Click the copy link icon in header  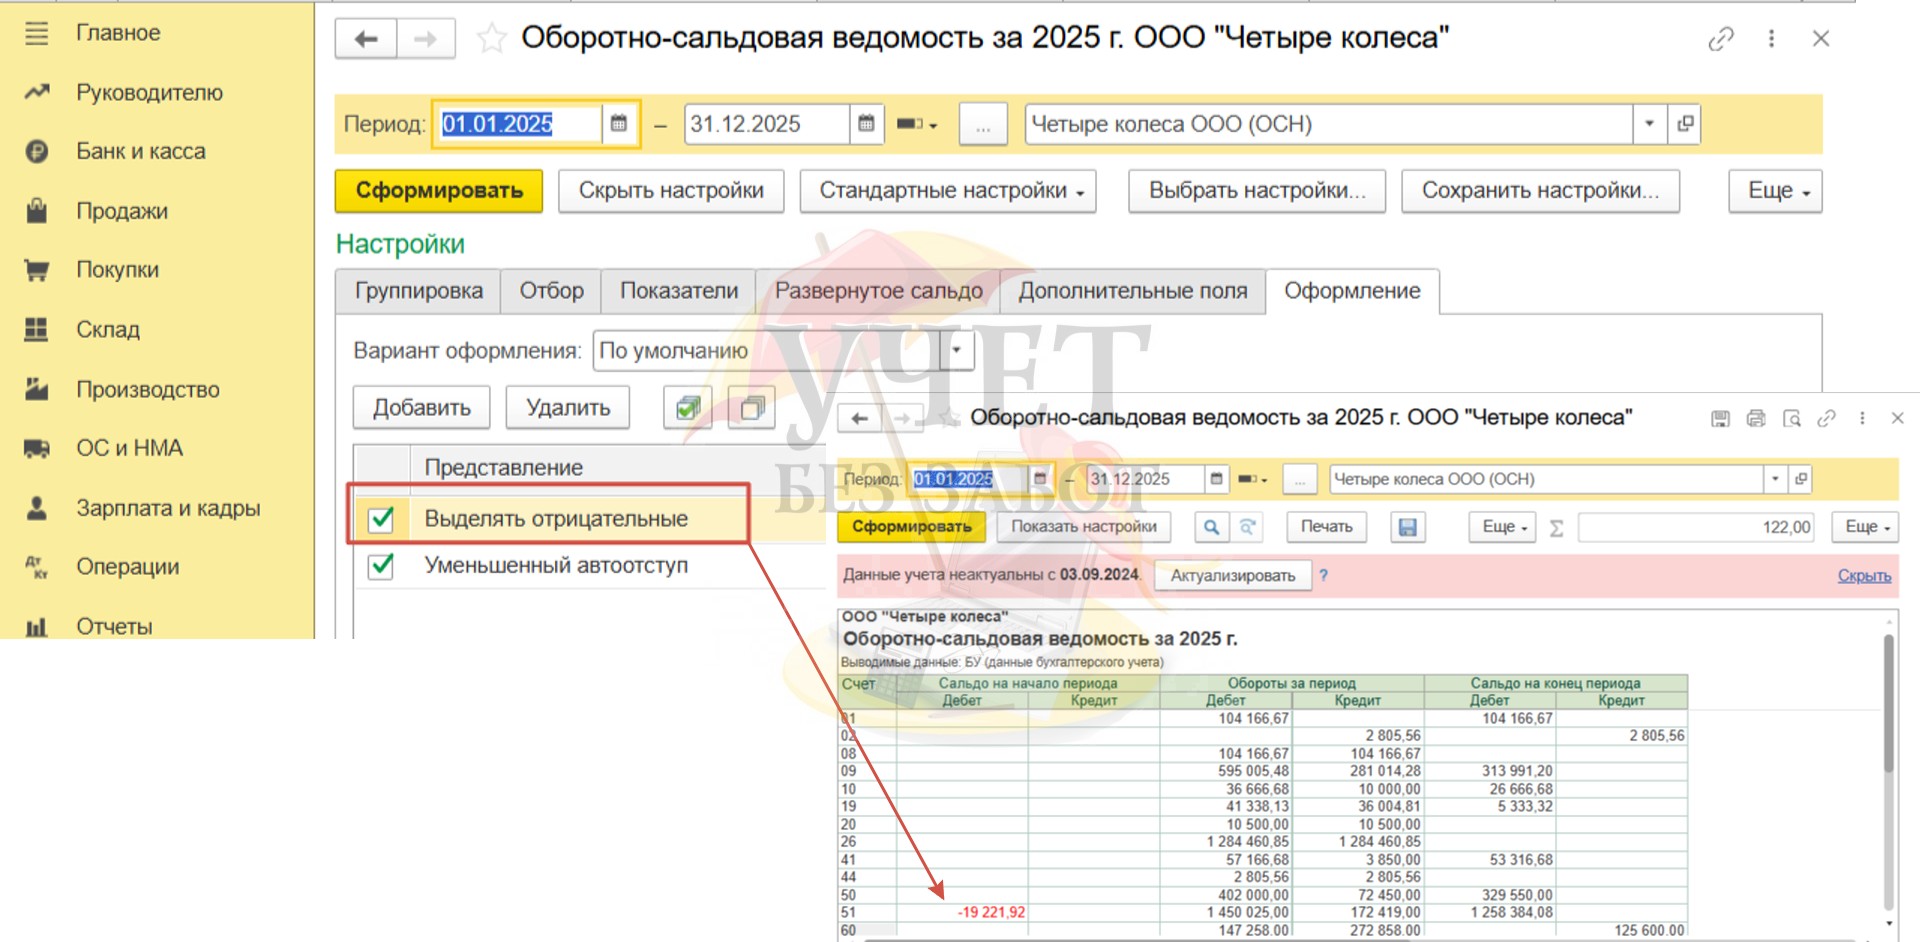pyautogui.click(x=1720, y=39)
